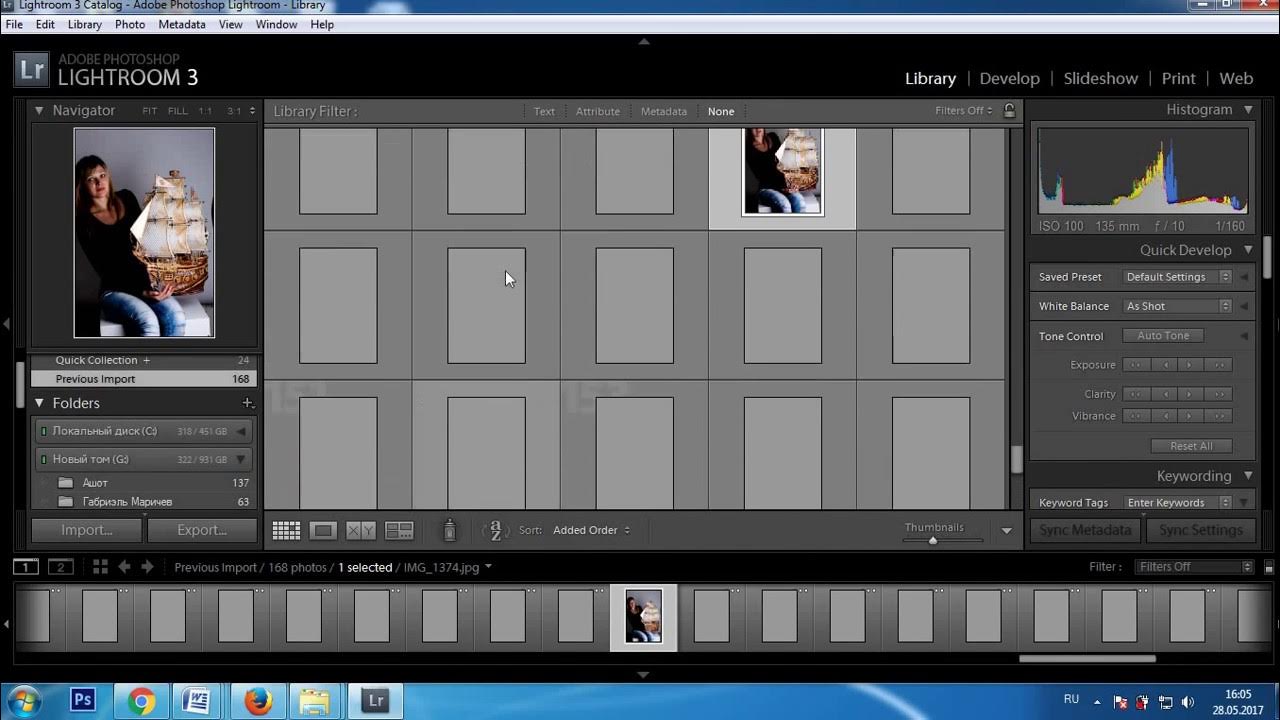This screenshot has height=720, width=1280.
Task: Adjust the Thumbnails size slider
Action: point(933,540)
